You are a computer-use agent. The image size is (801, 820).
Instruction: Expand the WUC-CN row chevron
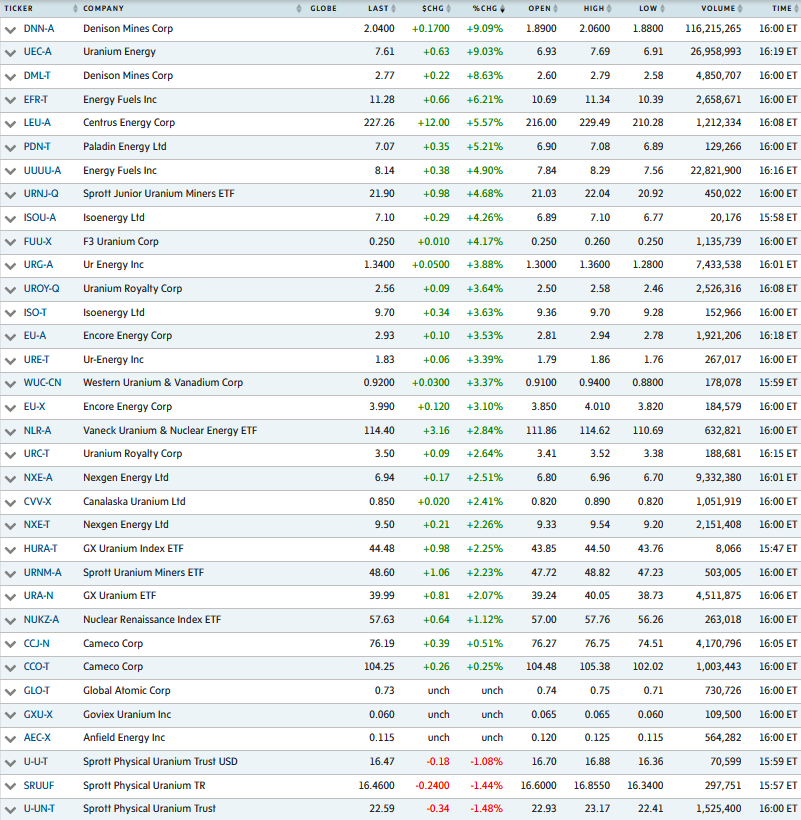click(10, 384)
